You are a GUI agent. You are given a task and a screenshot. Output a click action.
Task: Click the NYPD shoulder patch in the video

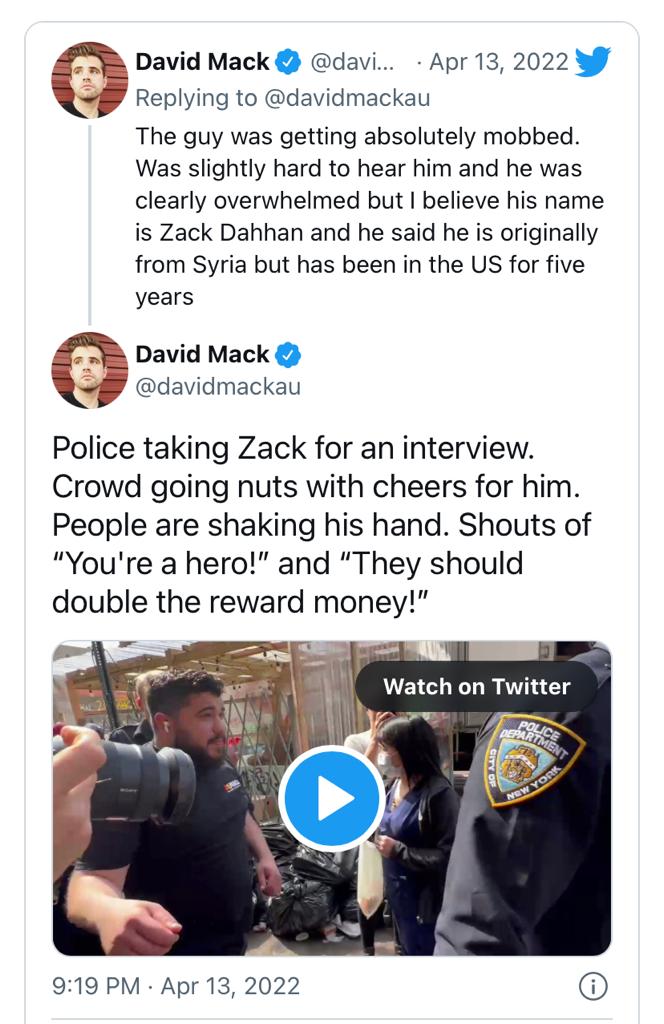pos(534,760)
